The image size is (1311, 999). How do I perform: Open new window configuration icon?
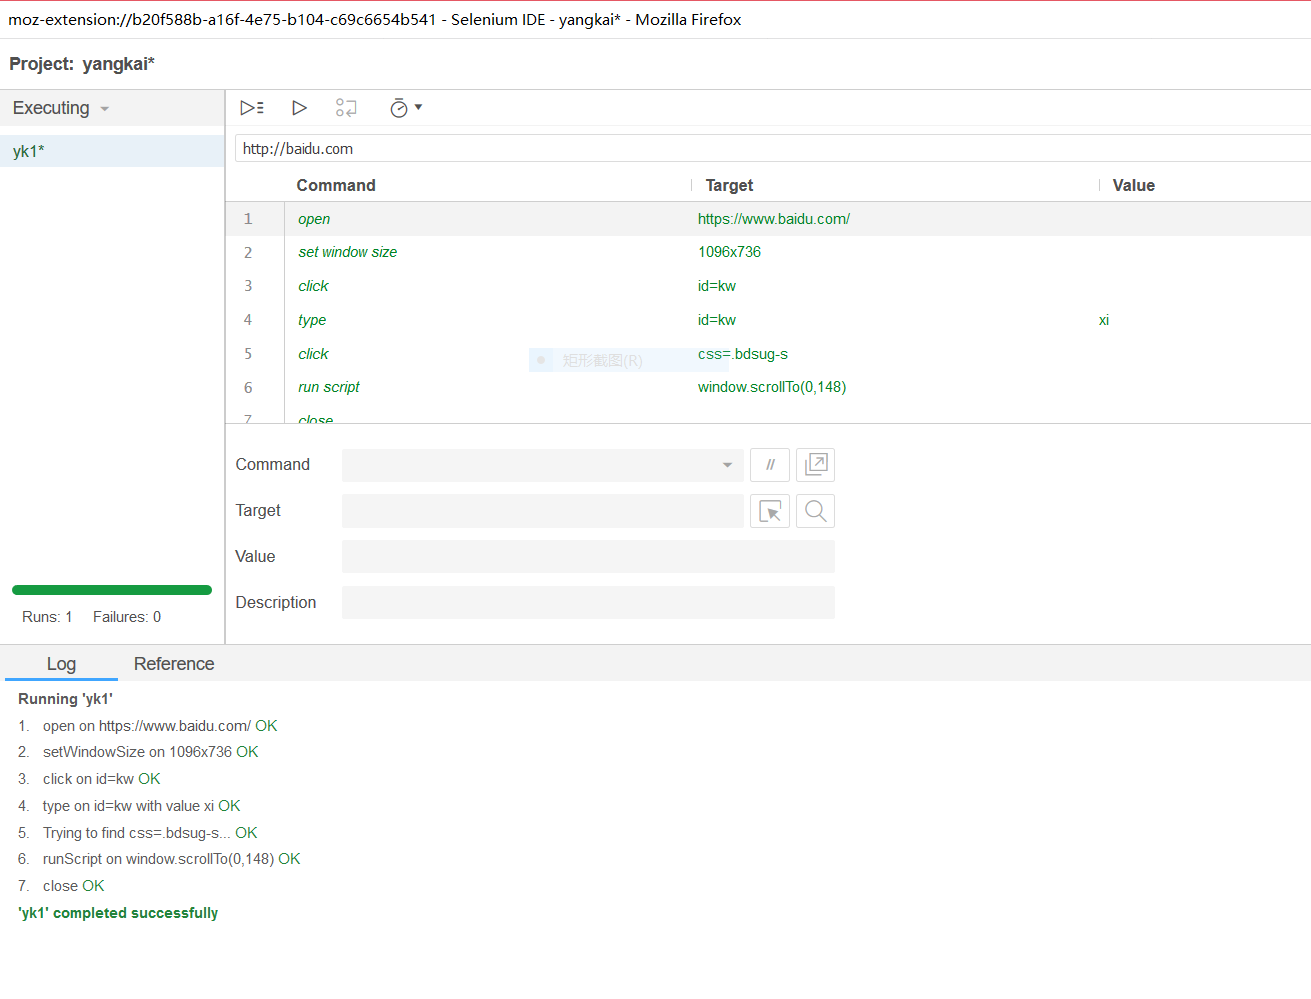[816, 465]
